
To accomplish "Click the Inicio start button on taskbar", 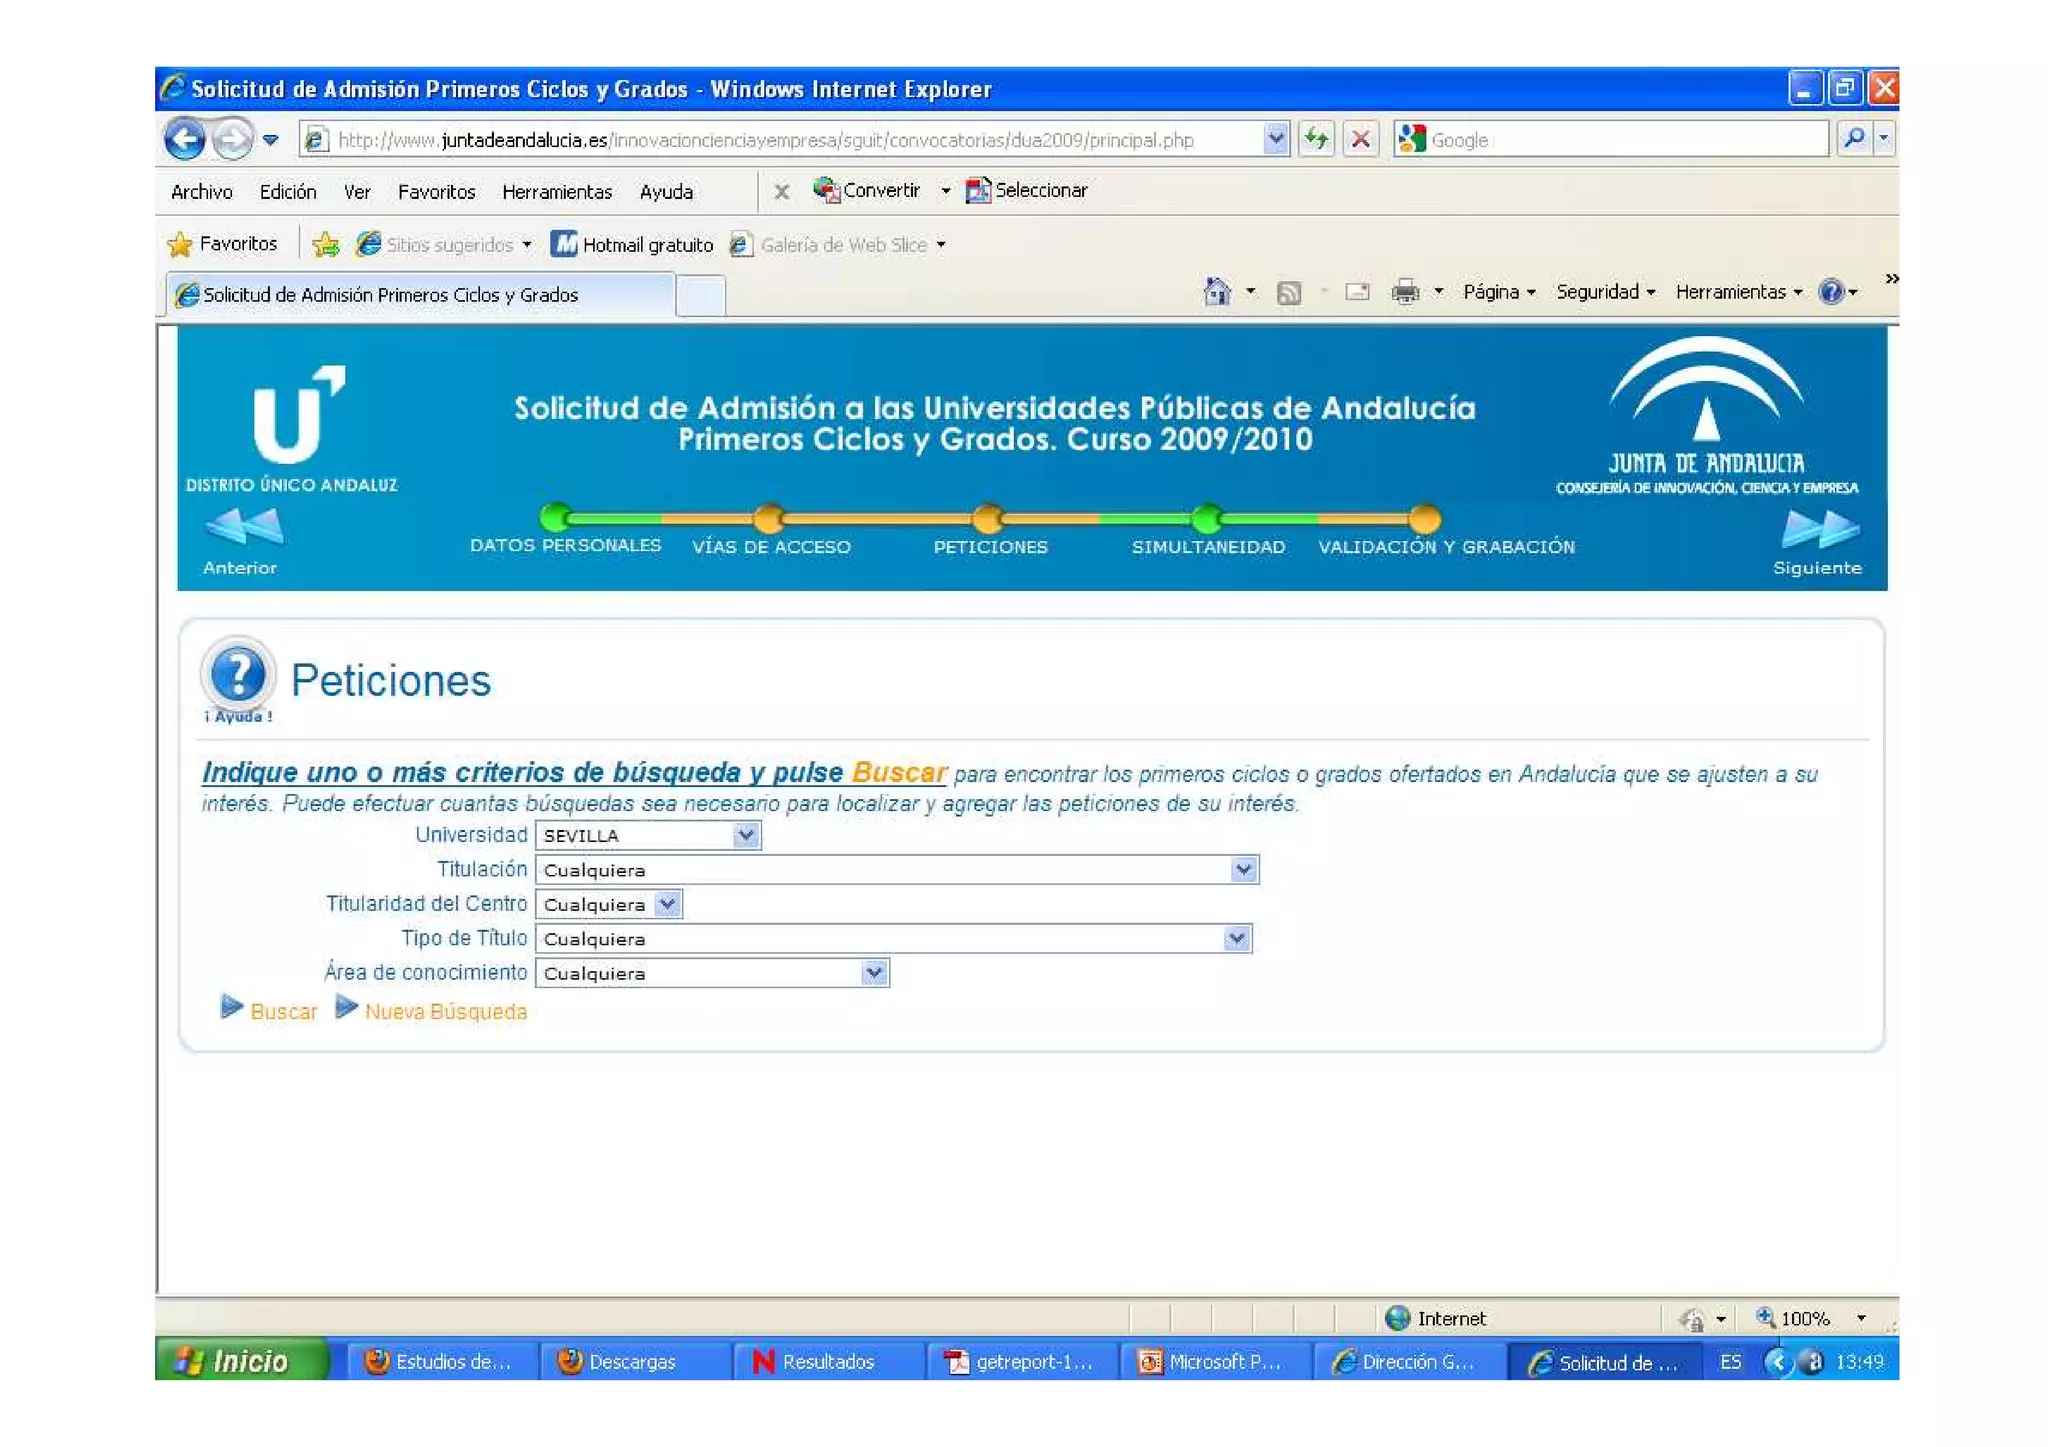I will click(x=240, y=1361).
